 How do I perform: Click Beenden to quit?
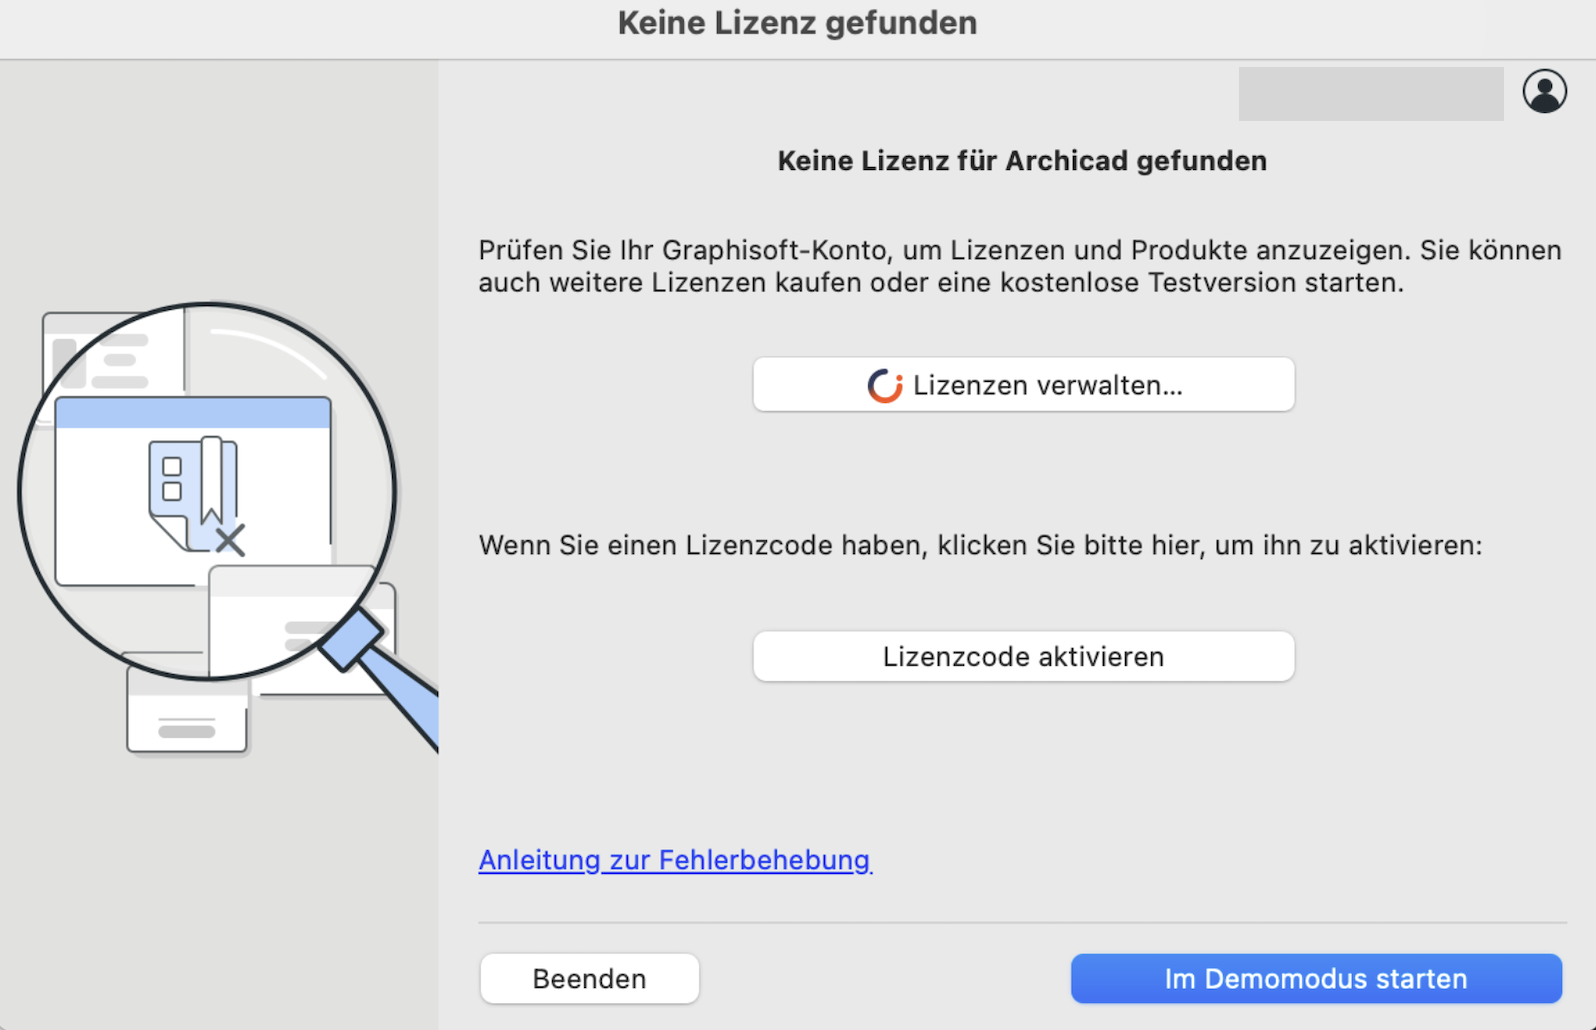[x=589, y=978]
